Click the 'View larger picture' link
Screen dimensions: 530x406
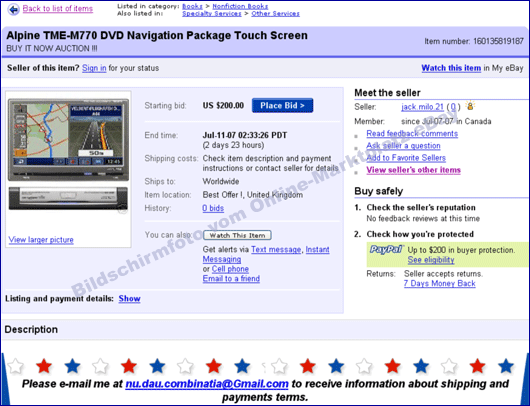(41, 240)
